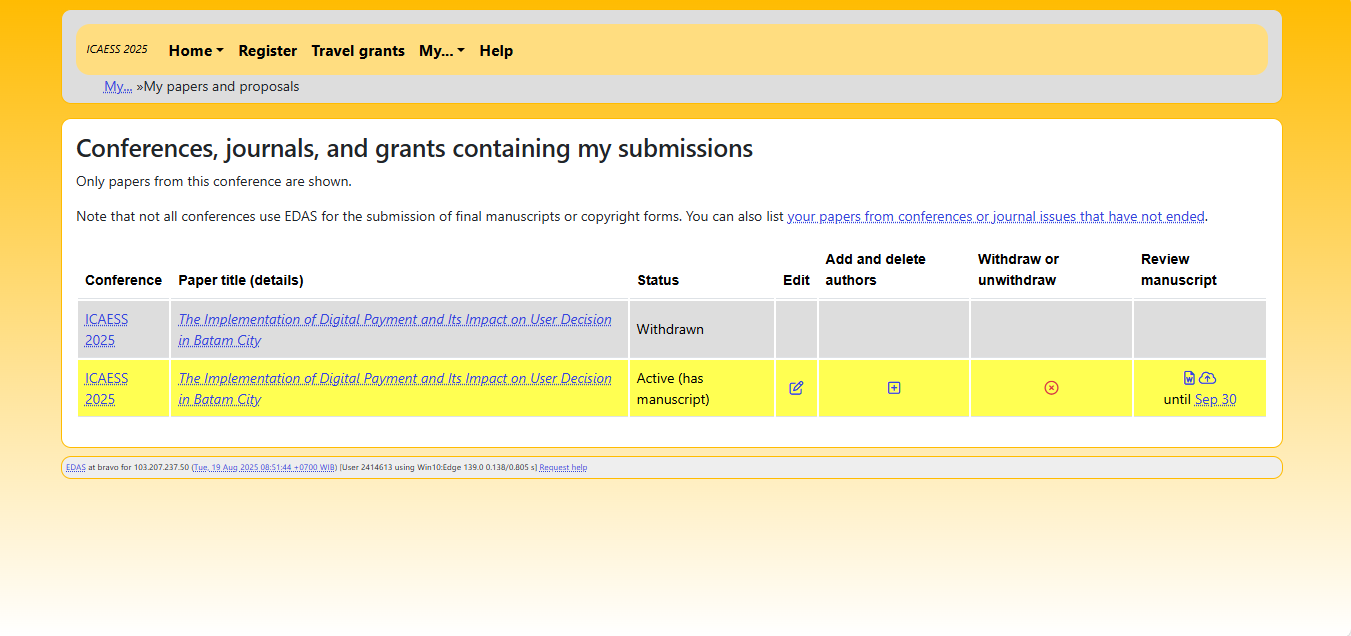Select Help in the navigation bar
Screen dimensions: 1351x636
point(496,51)
